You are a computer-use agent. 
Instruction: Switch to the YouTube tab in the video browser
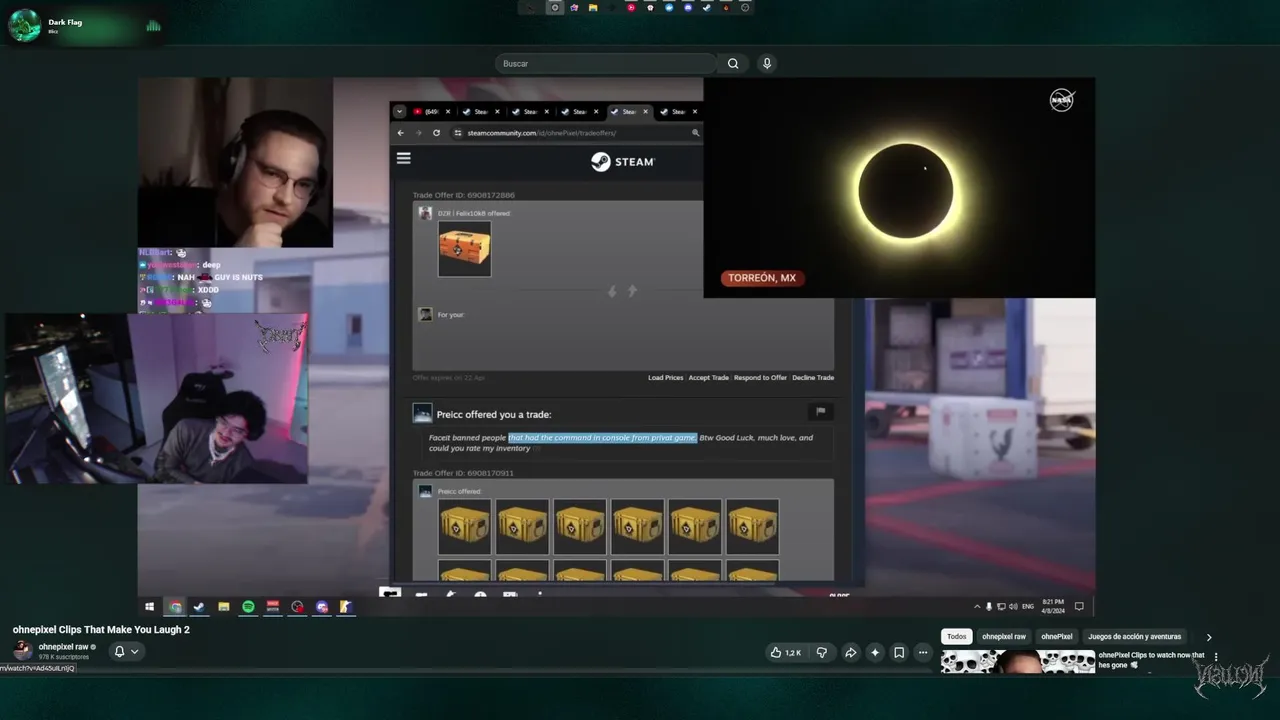click(432, 112)
